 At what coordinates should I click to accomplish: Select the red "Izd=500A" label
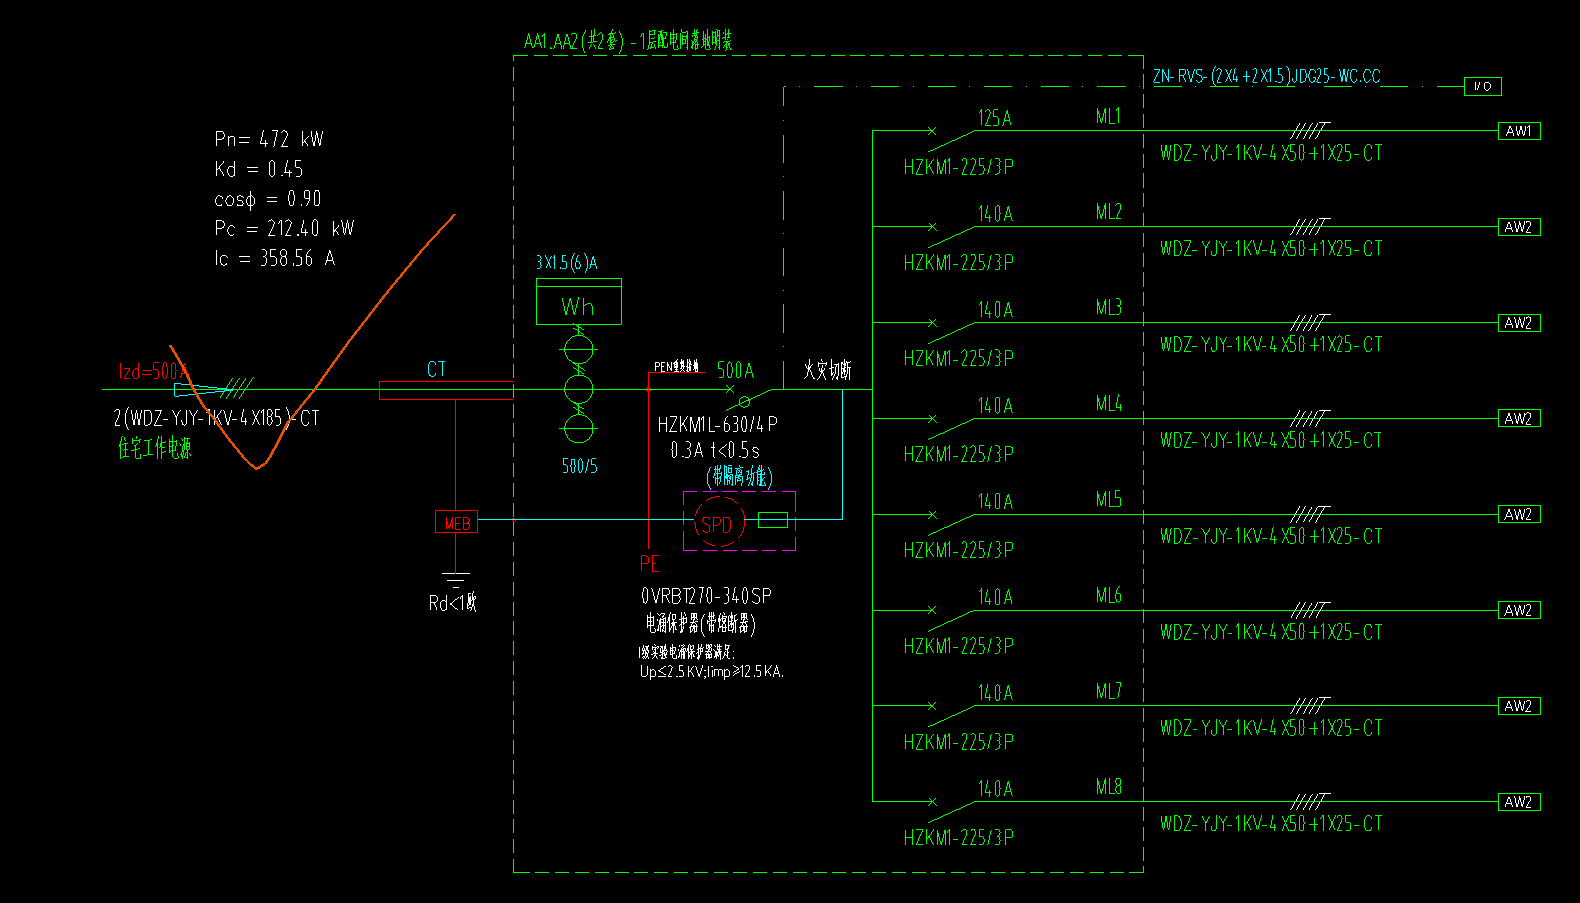[x=152, y=372]
